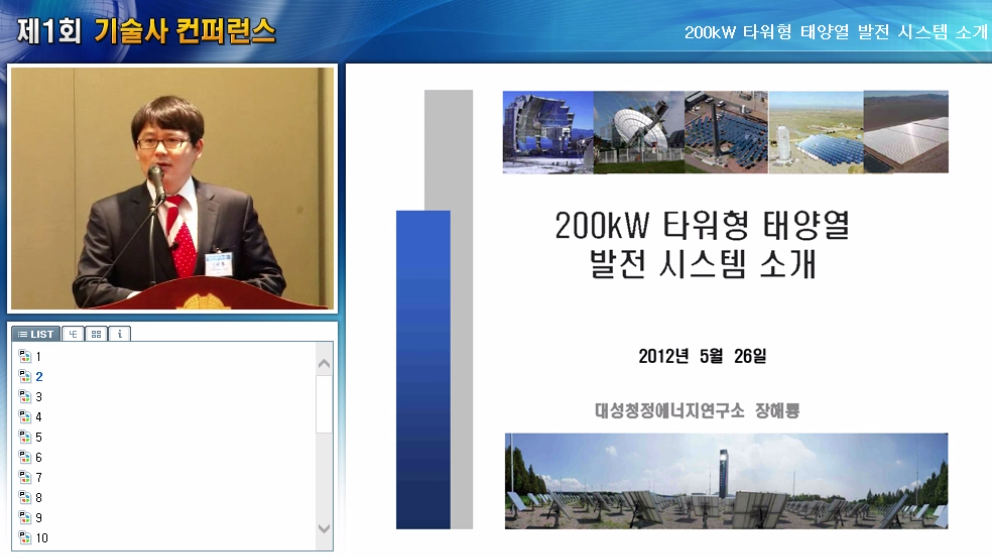The width and height of the screenshot is (992, 558).
Task: Go to slide 6 in the list
Action: (39, 458)
